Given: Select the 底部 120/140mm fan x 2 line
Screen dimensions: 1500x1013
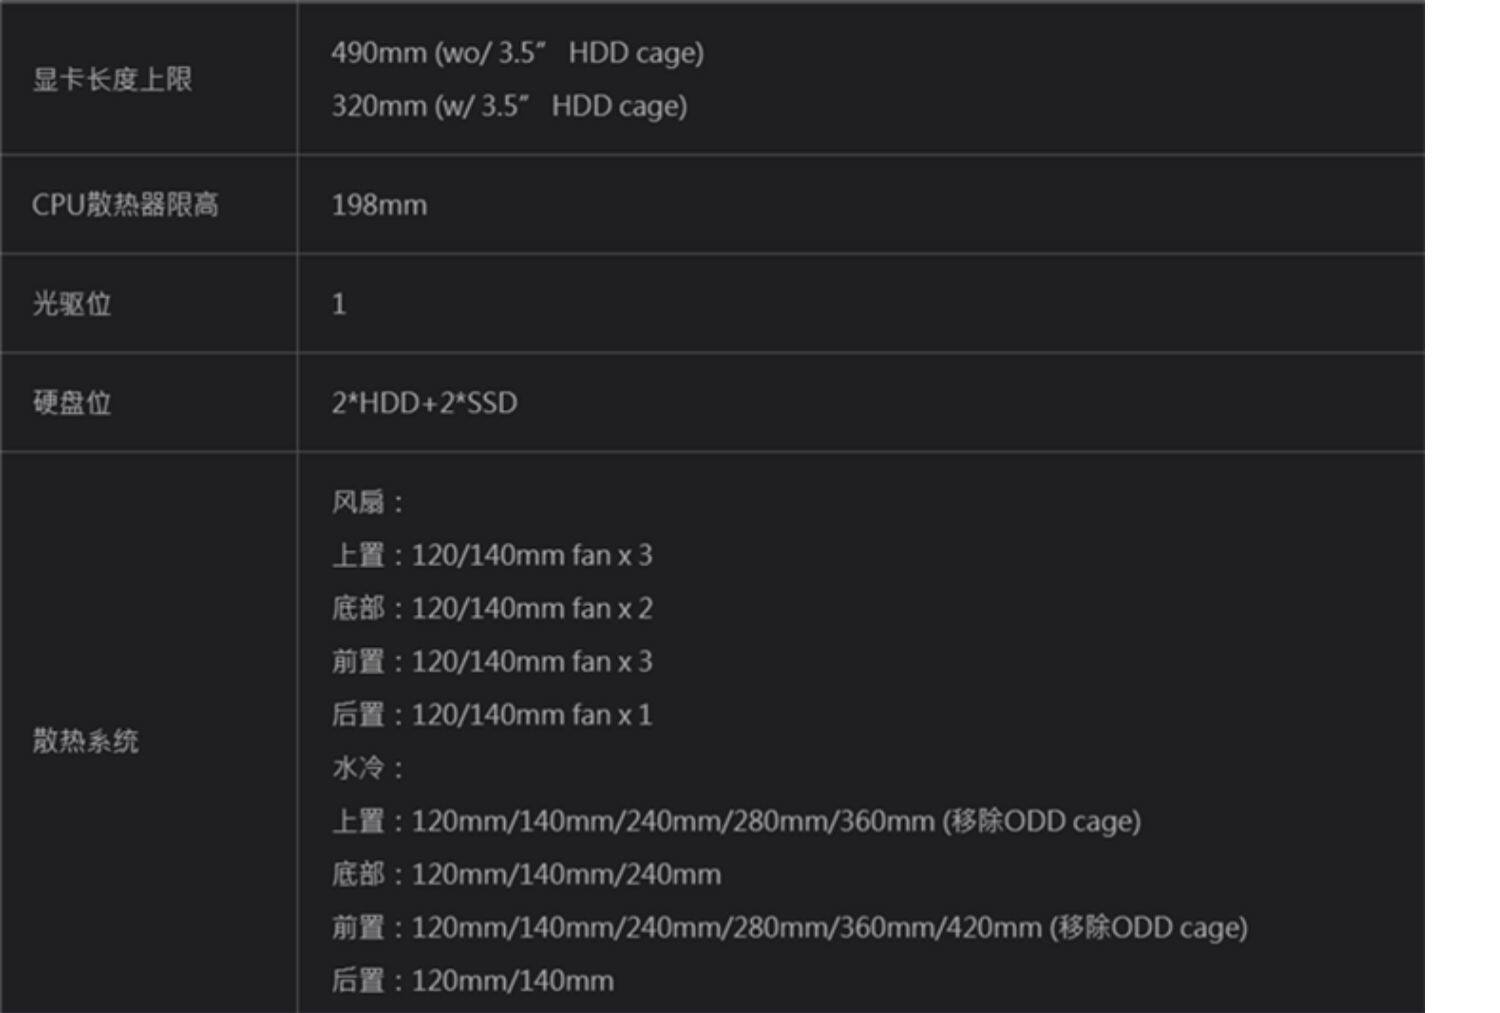Looking at the screenshot, I should pyautogui.click(x=492, y=608).
